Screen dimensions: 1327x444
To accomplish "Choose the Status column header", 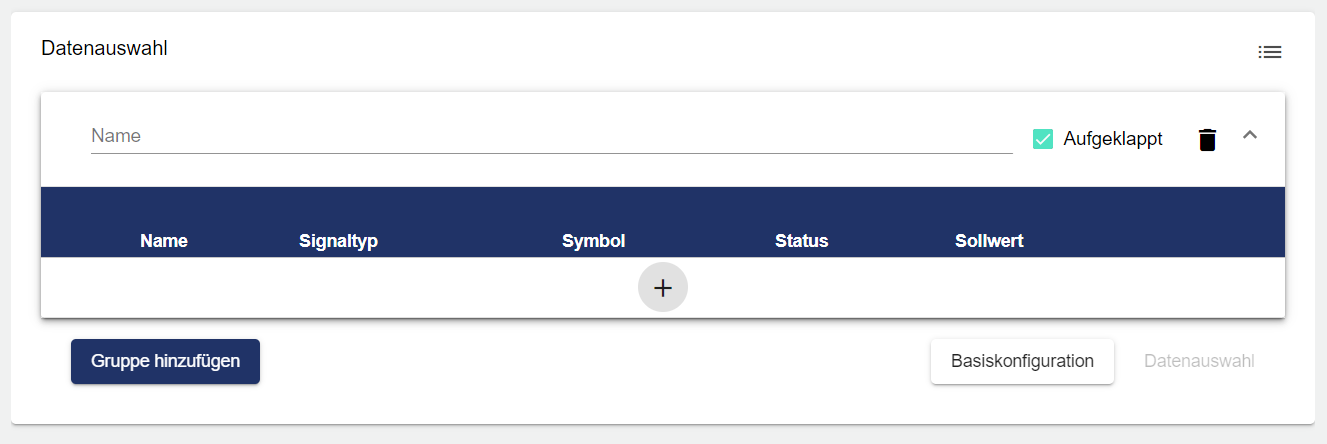I will 801,241.
